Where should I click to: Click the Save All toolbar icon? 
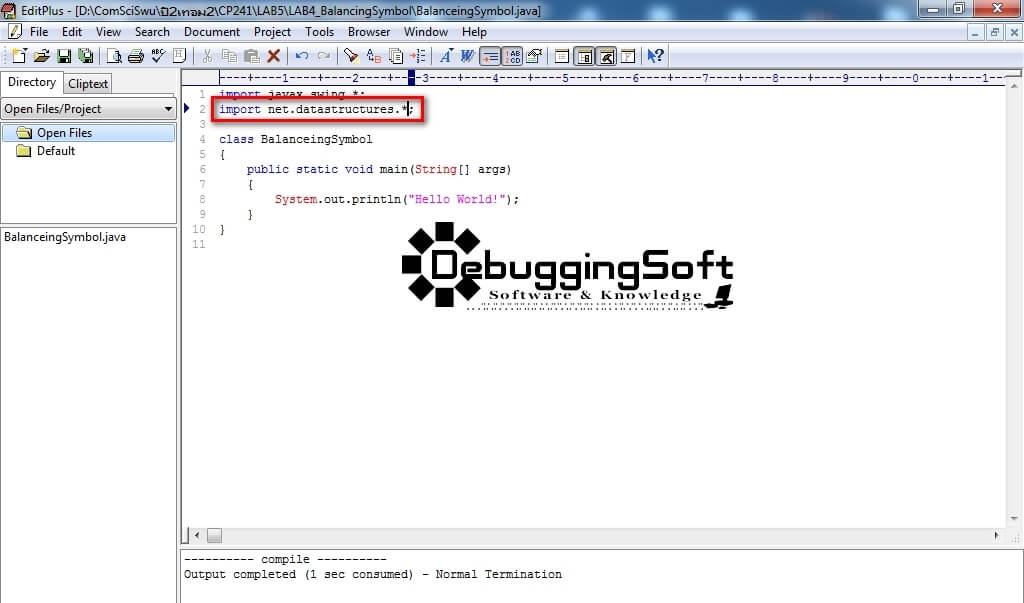(x=86, y=56)
